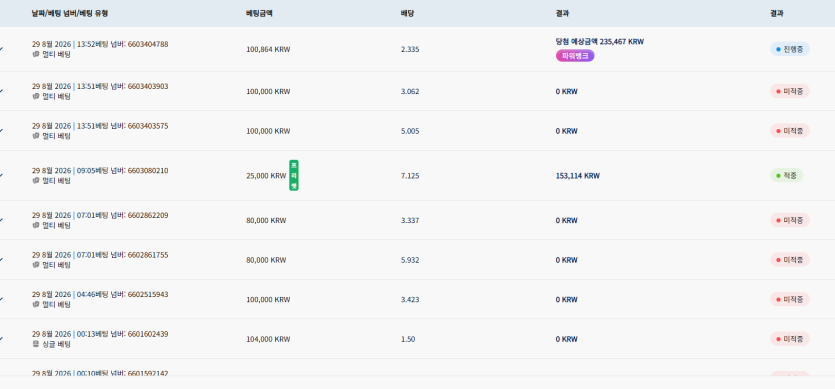Click the odds value 7.125
835x389 pixels.
click(410, 176)
